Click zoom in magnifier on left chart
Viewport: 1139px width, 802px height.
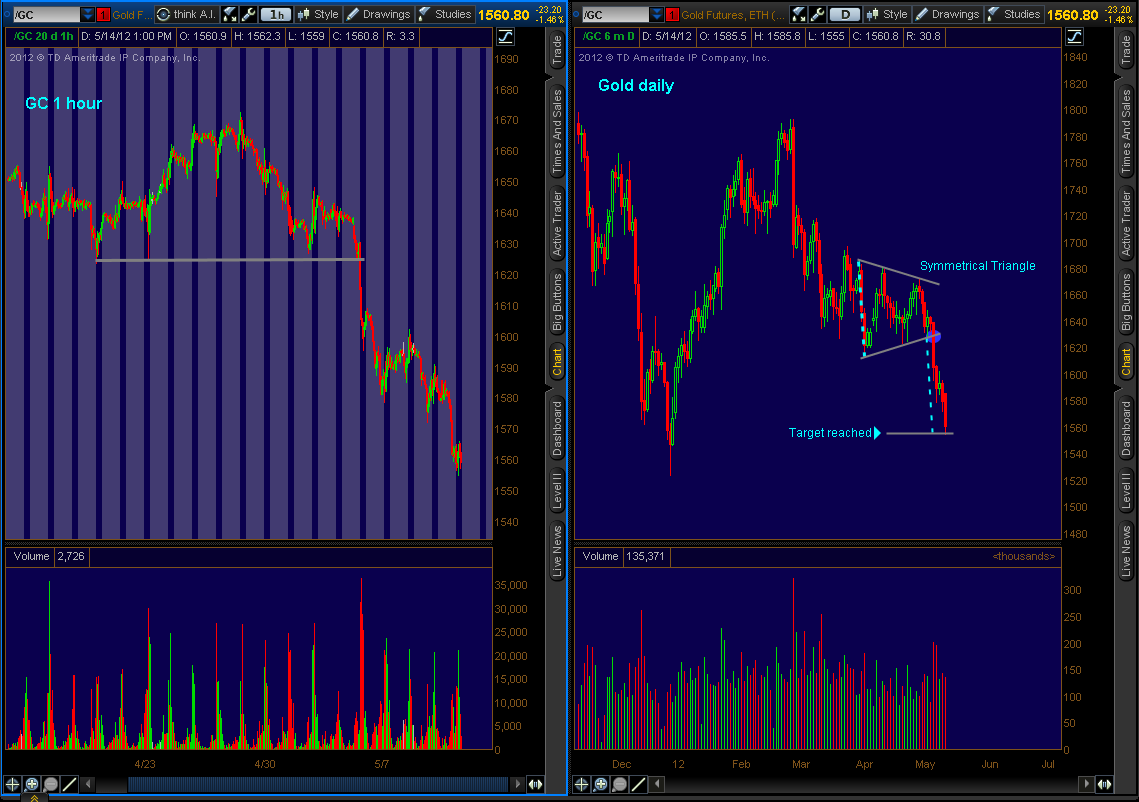tap(31, 784)
